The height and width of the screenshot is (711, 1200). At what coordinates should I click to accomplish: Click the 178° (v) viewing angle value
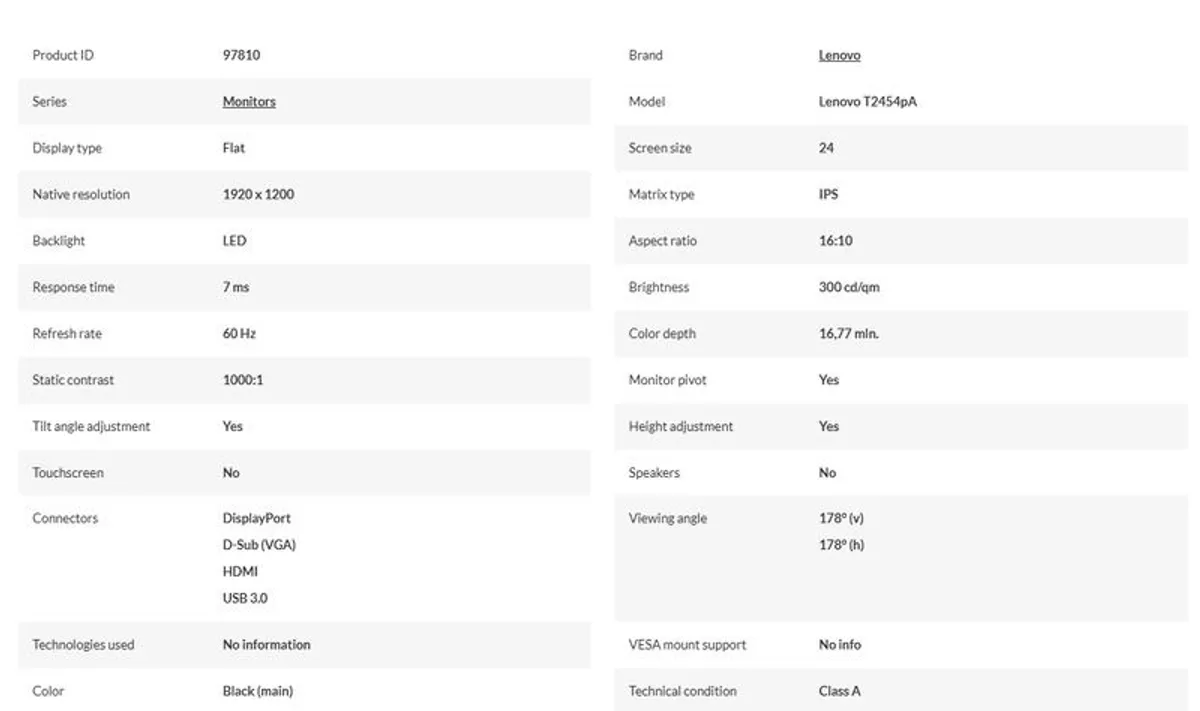841,519
